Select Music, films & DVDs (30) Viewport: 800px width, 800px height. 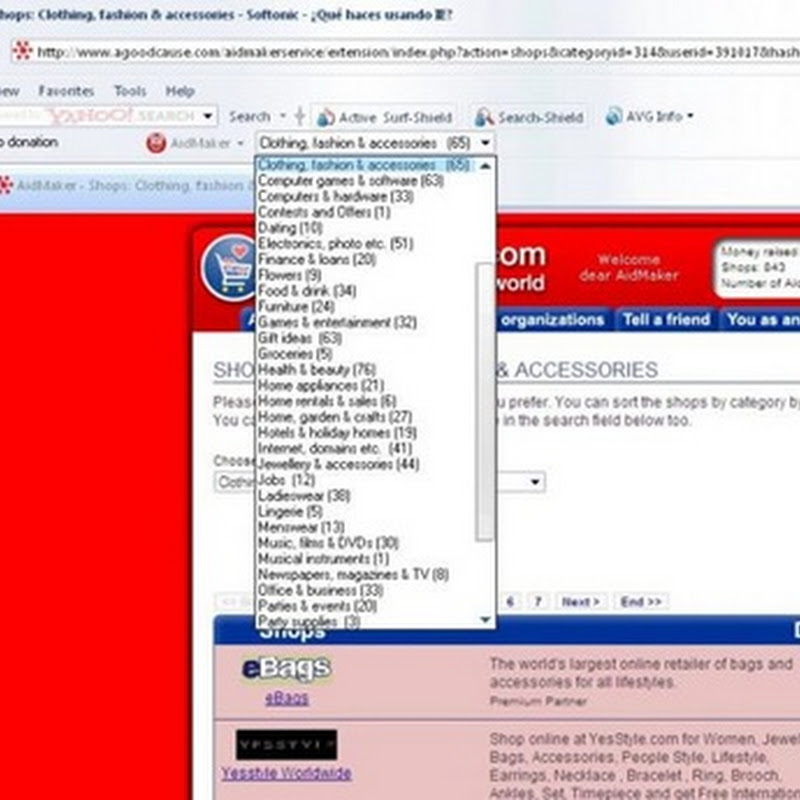pos(329,543)
